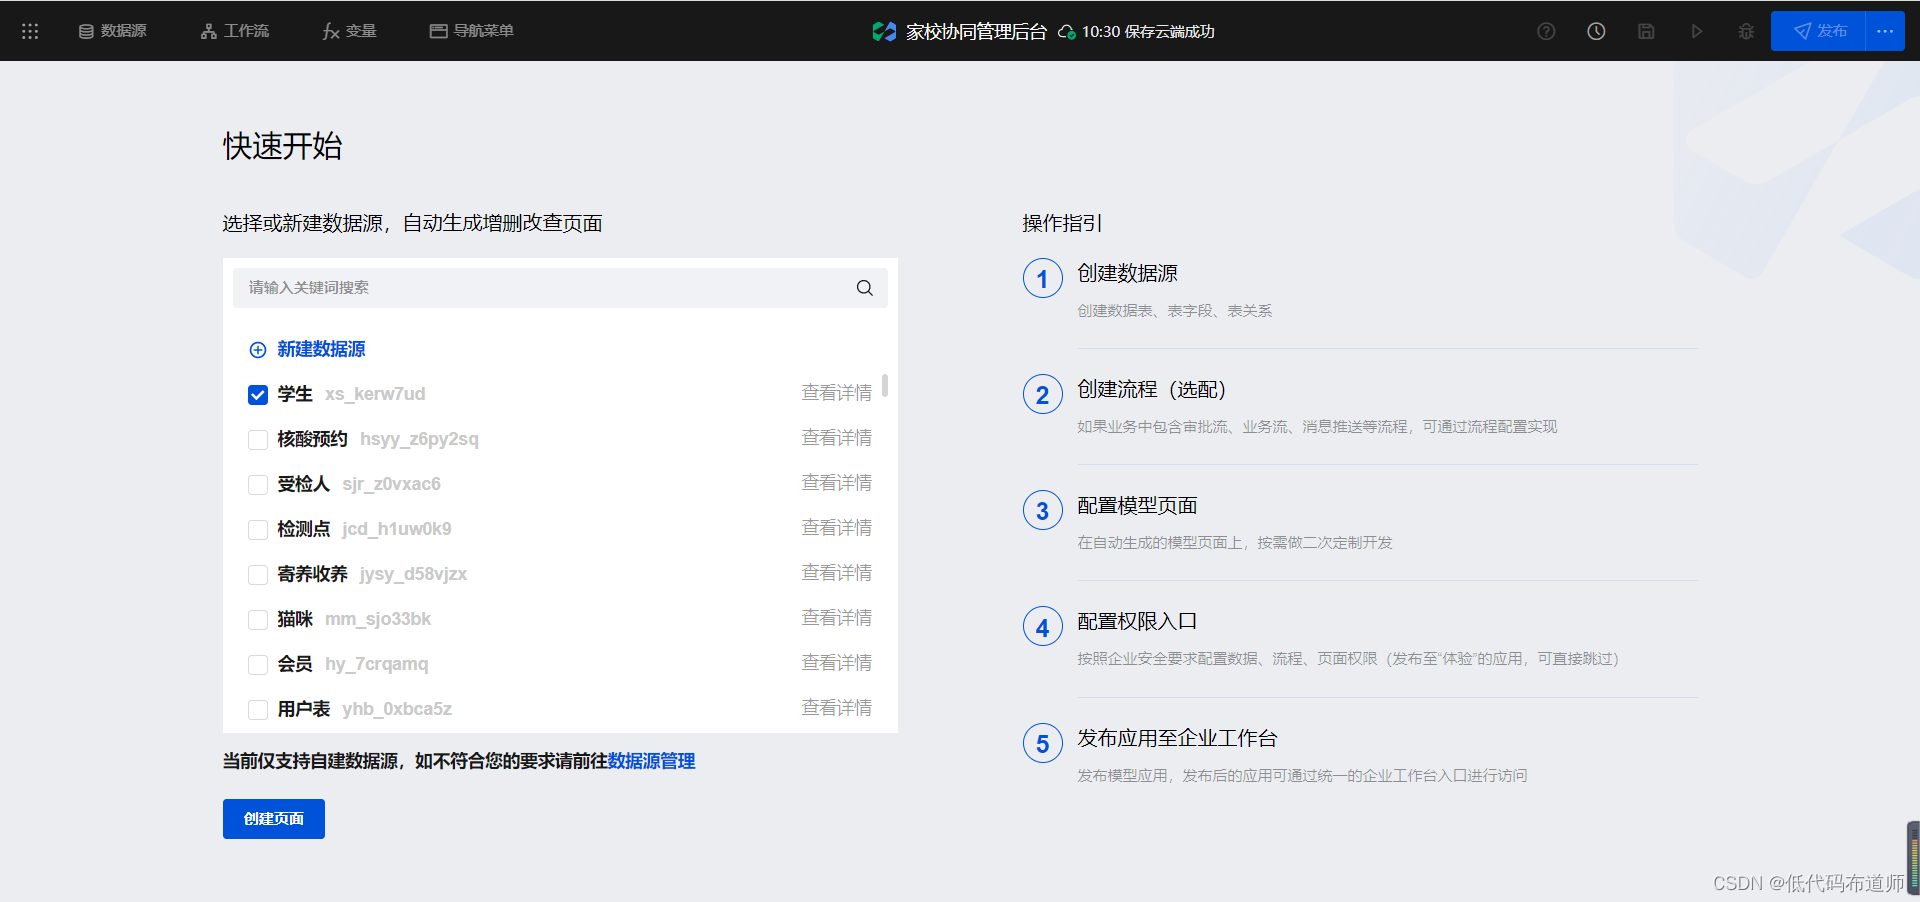Click step 2 circle 创建流程
The width and height of the screenshot is (1920, 902).
point(1042,394)
